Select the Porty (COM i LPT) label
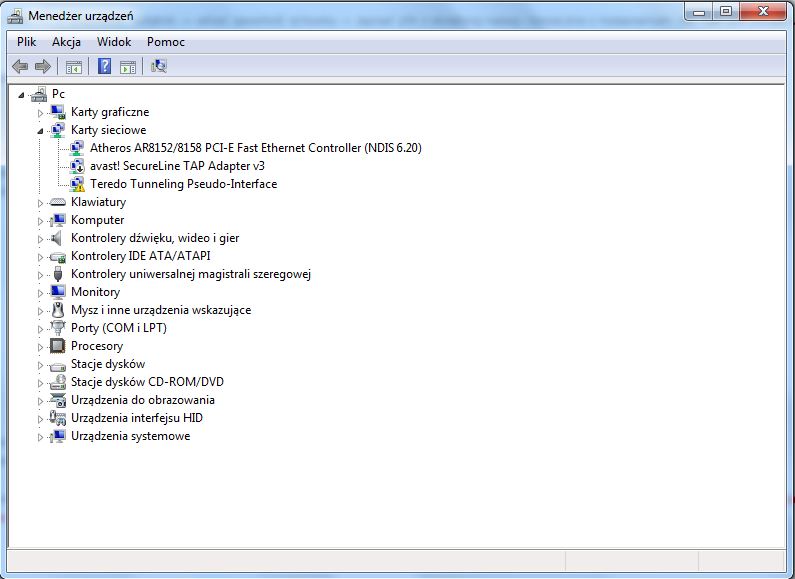This screenshot has width=795, height=579. tap(119, 328)
